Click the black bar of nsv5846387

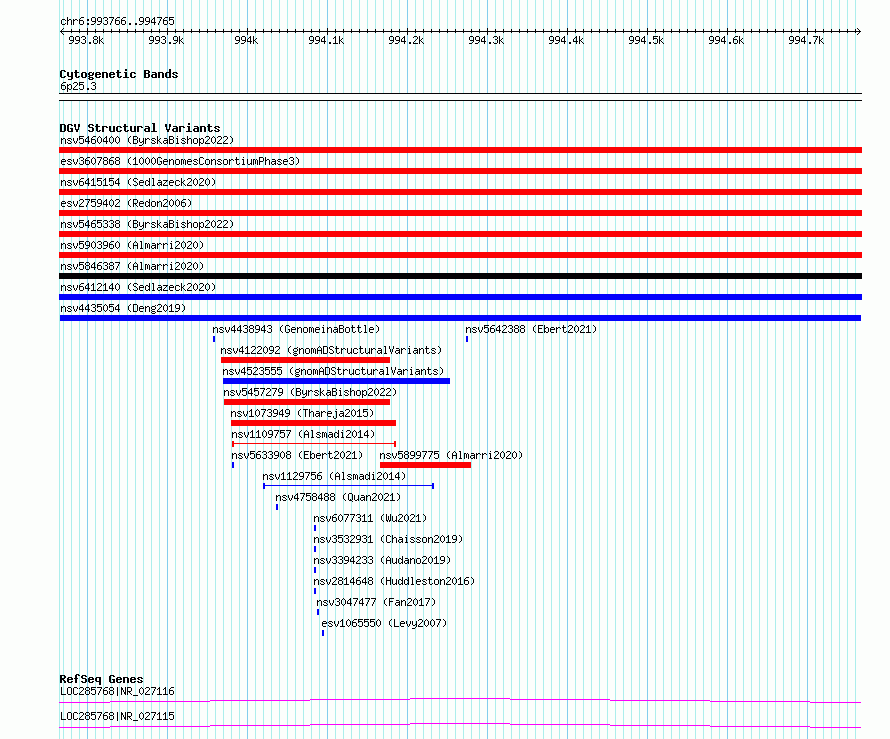click(x=460, y=276)
